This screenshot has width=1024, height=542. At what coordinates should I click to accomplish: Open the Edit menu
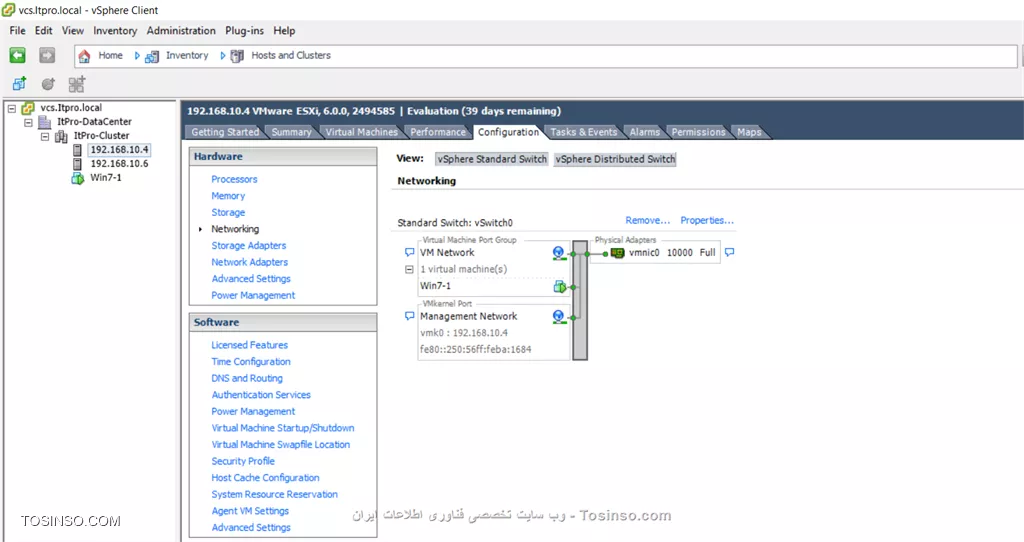(44, 31)
